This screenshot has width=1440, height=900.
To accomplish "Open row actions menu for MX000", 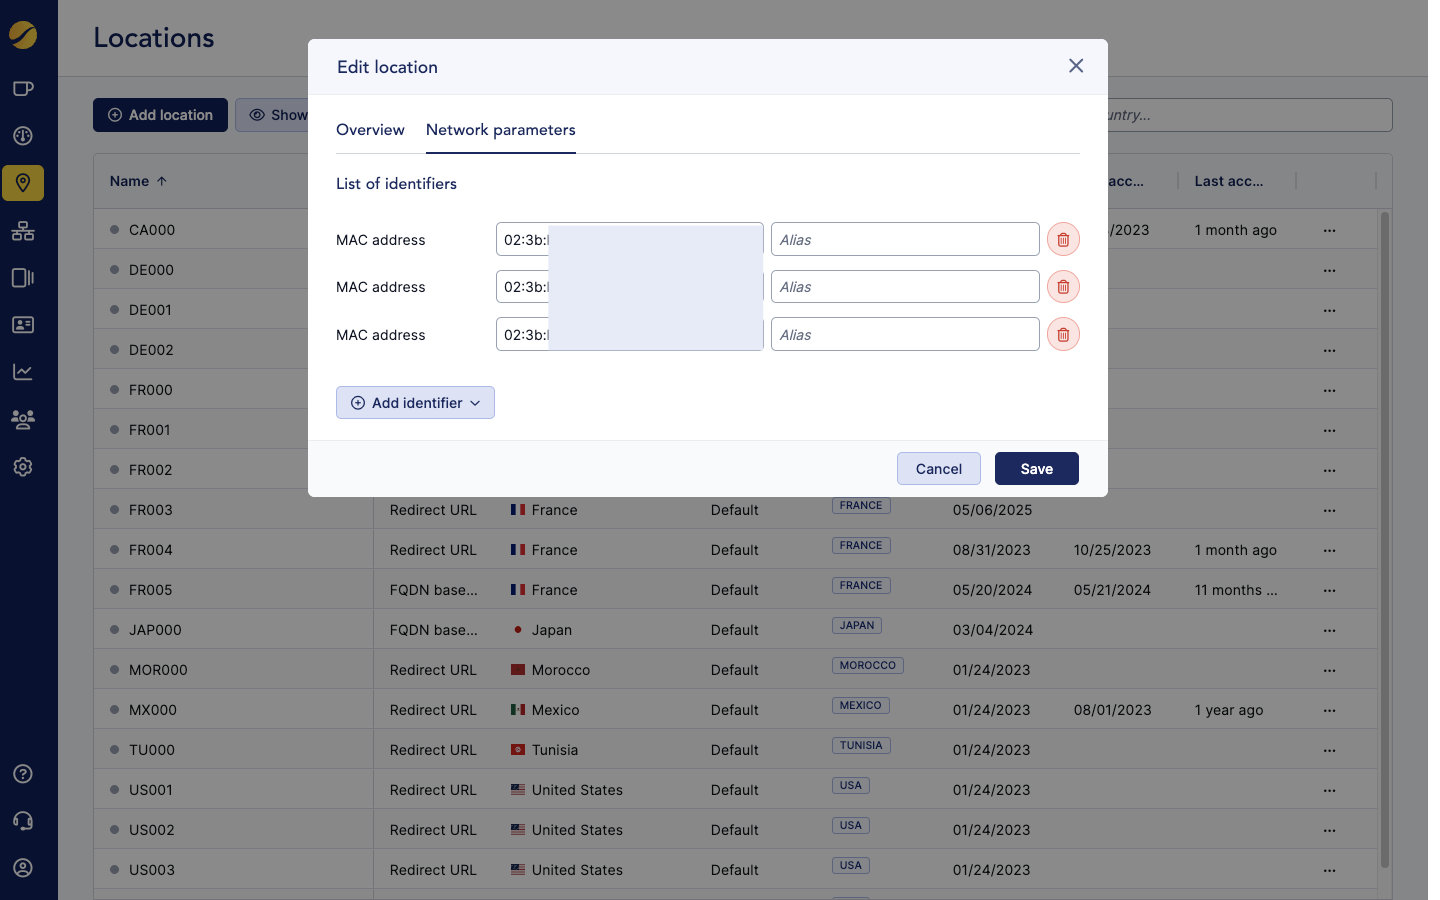I will [1329, 711].
